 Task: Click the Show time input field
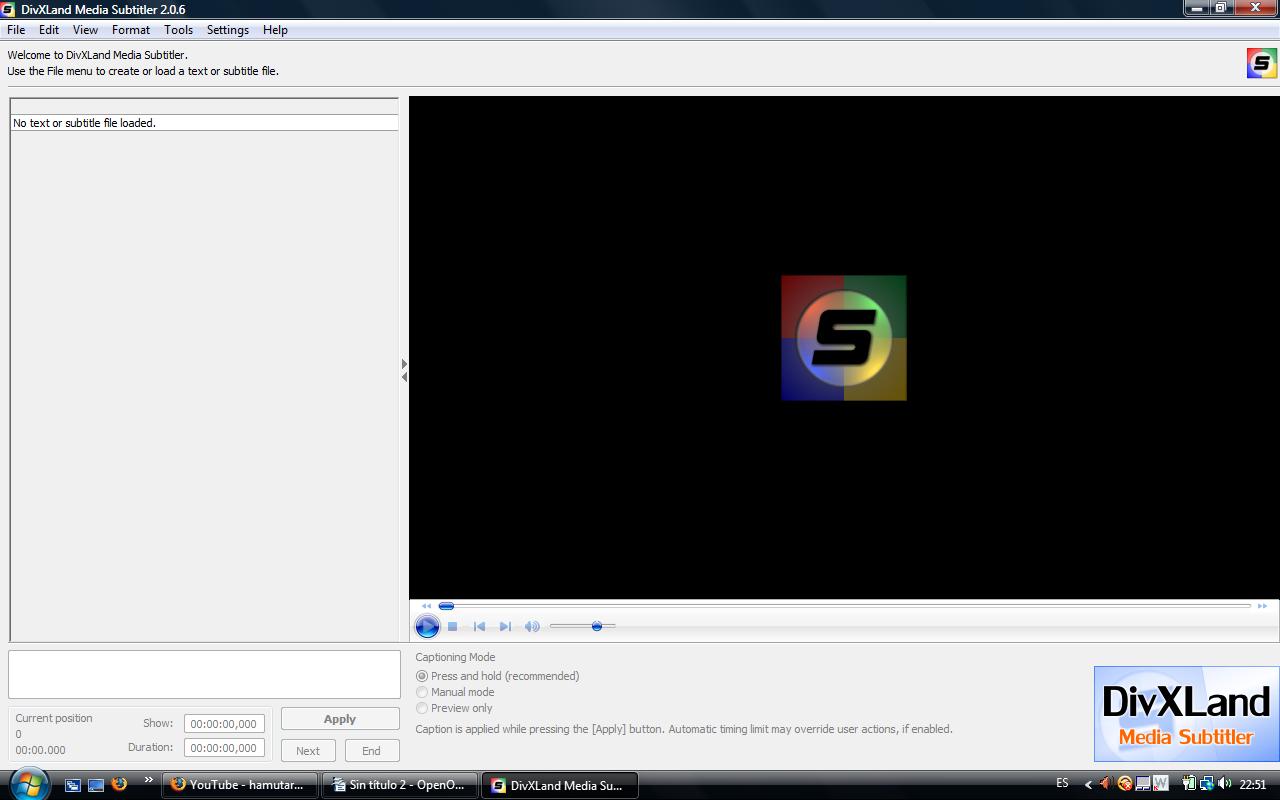[x=224, y=724]
